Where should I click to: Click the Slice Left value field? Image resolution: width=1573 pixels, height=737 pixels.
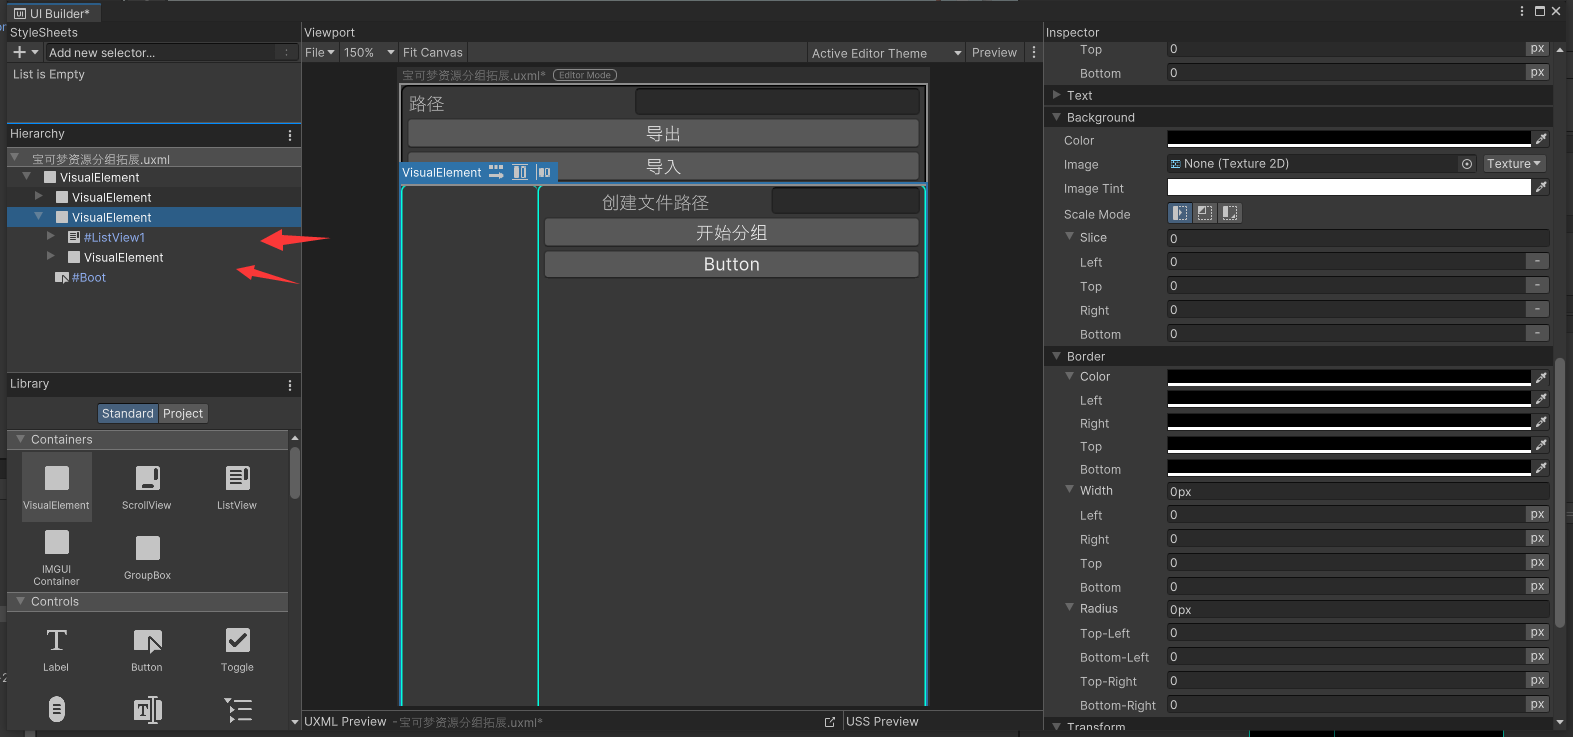tap(1346, 261)
